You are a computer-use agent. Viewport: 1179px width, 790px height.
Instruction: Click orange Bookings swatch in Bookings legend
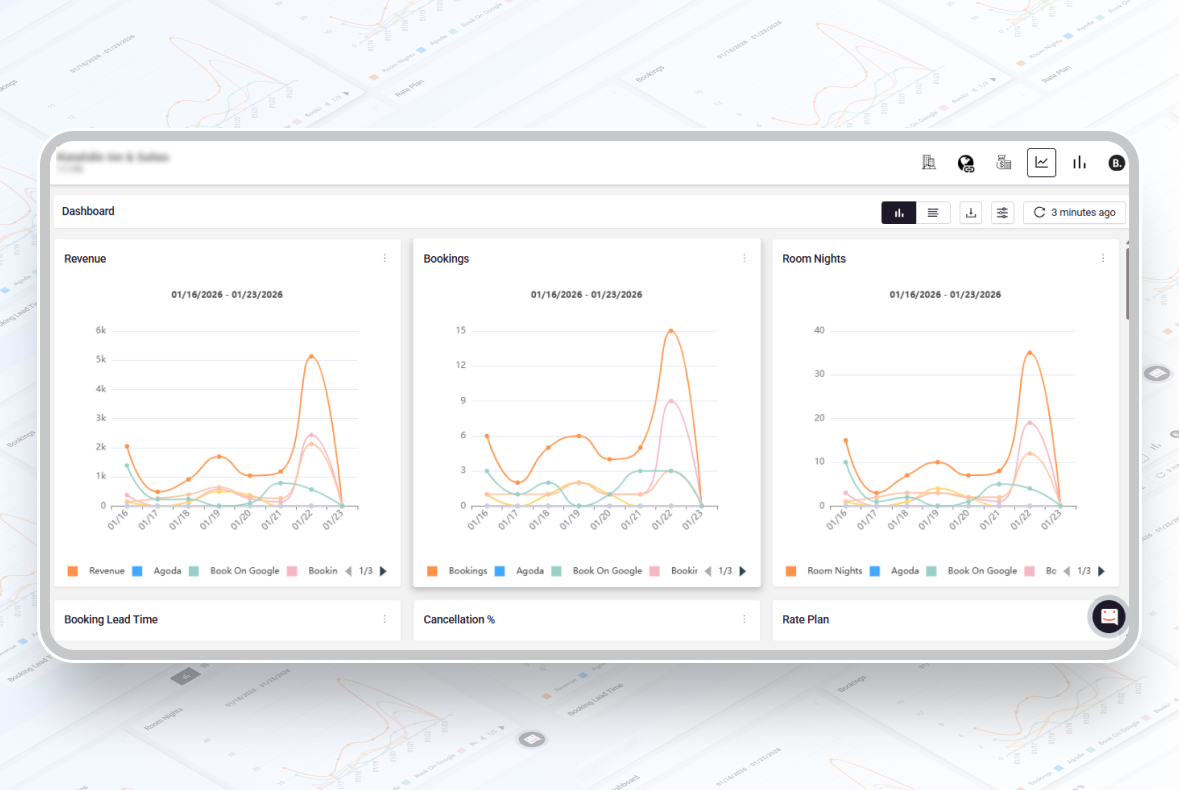tap(432, 571)
